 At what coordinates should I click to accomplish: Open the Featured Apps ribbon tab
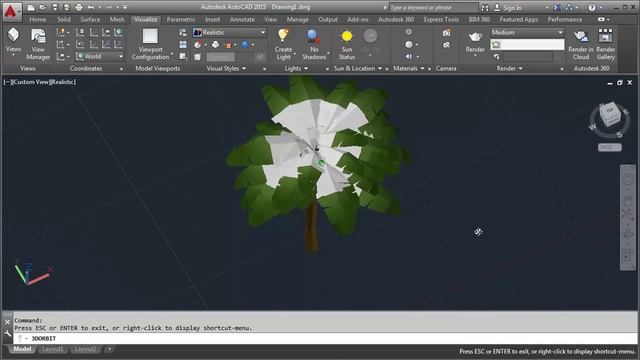(518, 19)
